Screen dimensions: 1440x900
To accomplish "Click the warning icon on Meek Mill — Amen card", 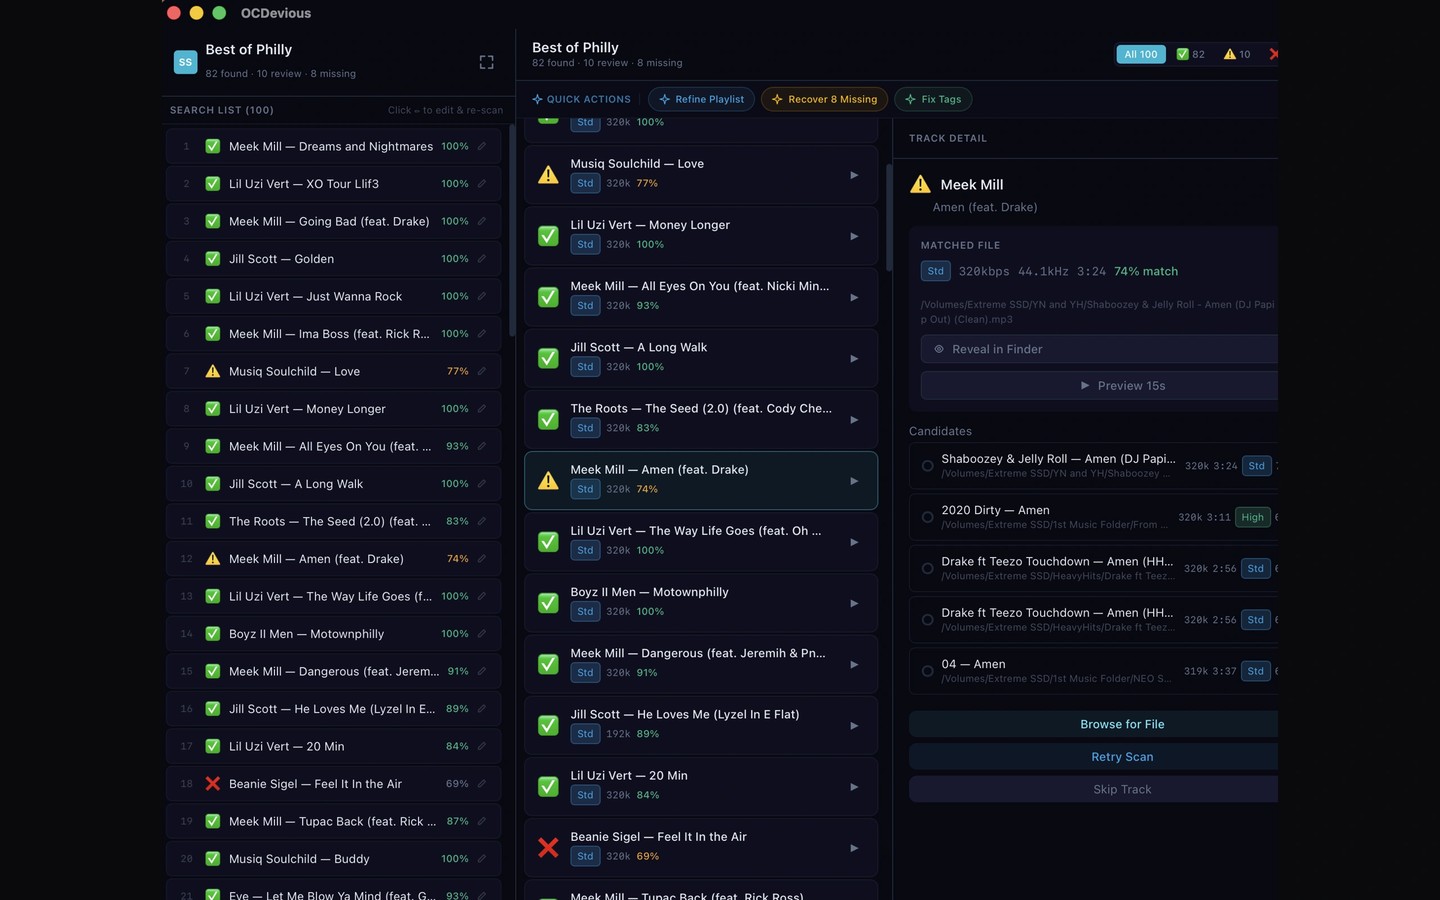I will [x=548, y=481].
